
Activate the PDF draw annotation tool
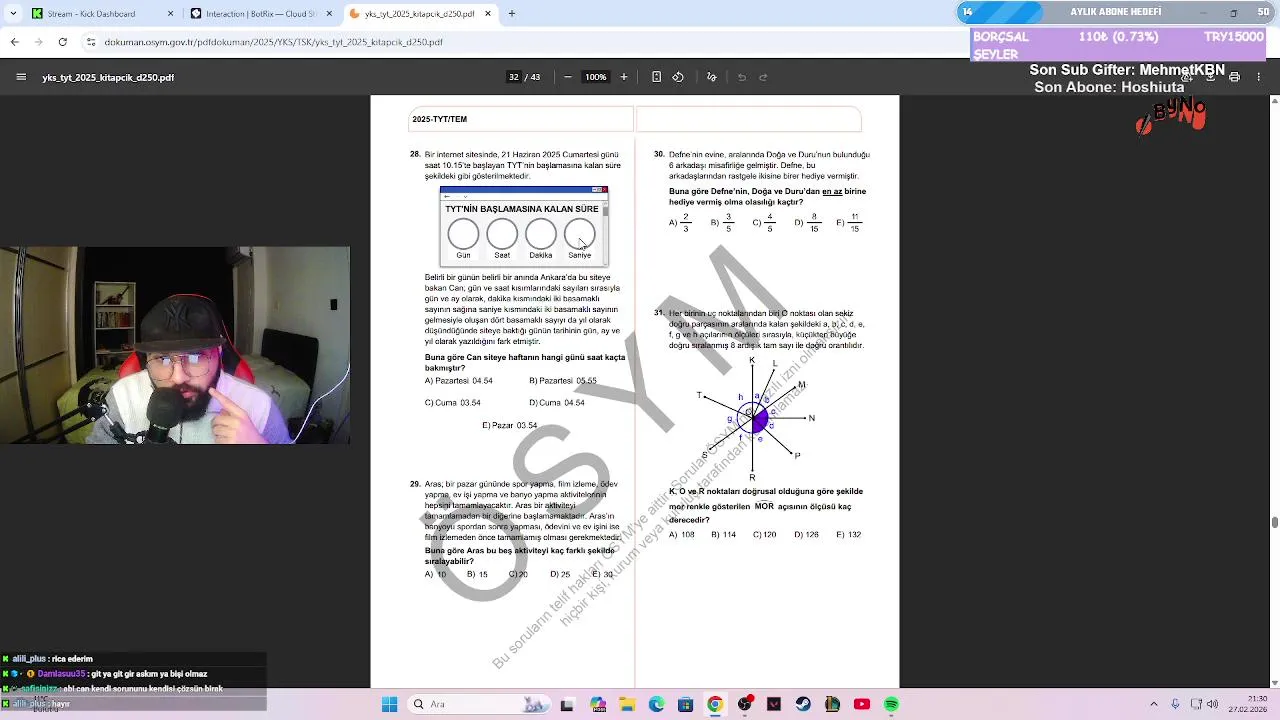pos(711,77)
